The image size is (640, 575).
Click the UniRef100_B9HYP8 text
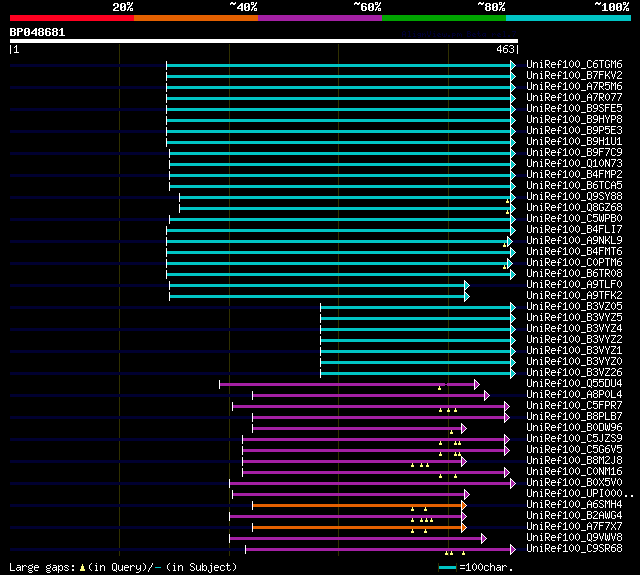(x=574, y=120)
